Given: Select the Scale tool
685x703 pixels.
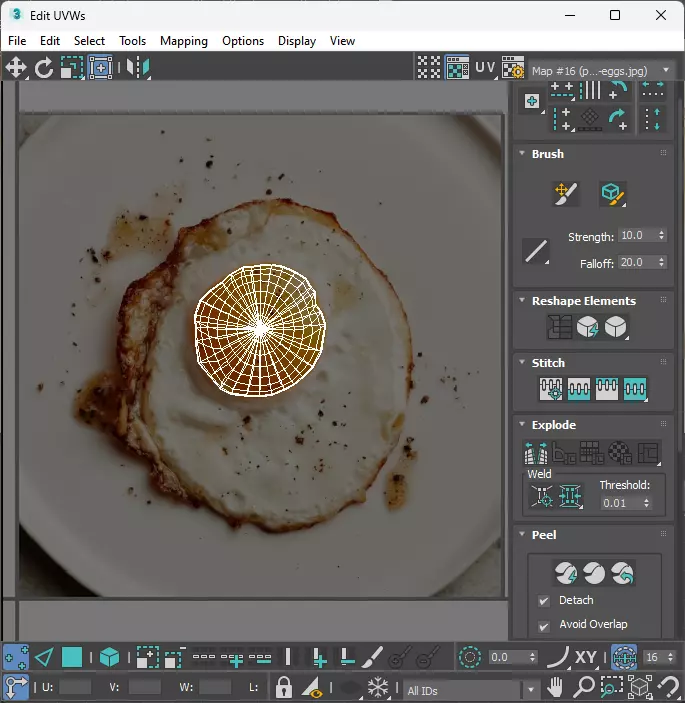Looking at the screenshot, I should click(x=72, y=68).
